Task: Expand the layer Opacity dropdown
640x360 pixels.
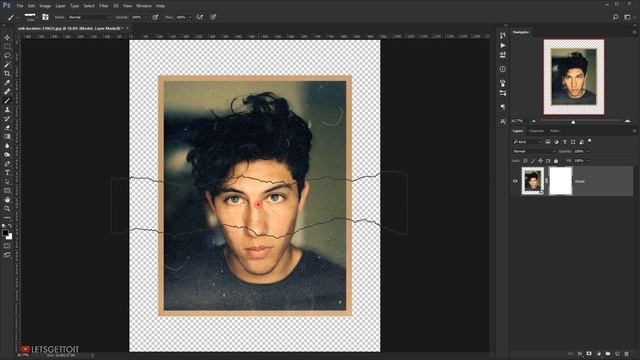Action: click(x=588, y=151)
